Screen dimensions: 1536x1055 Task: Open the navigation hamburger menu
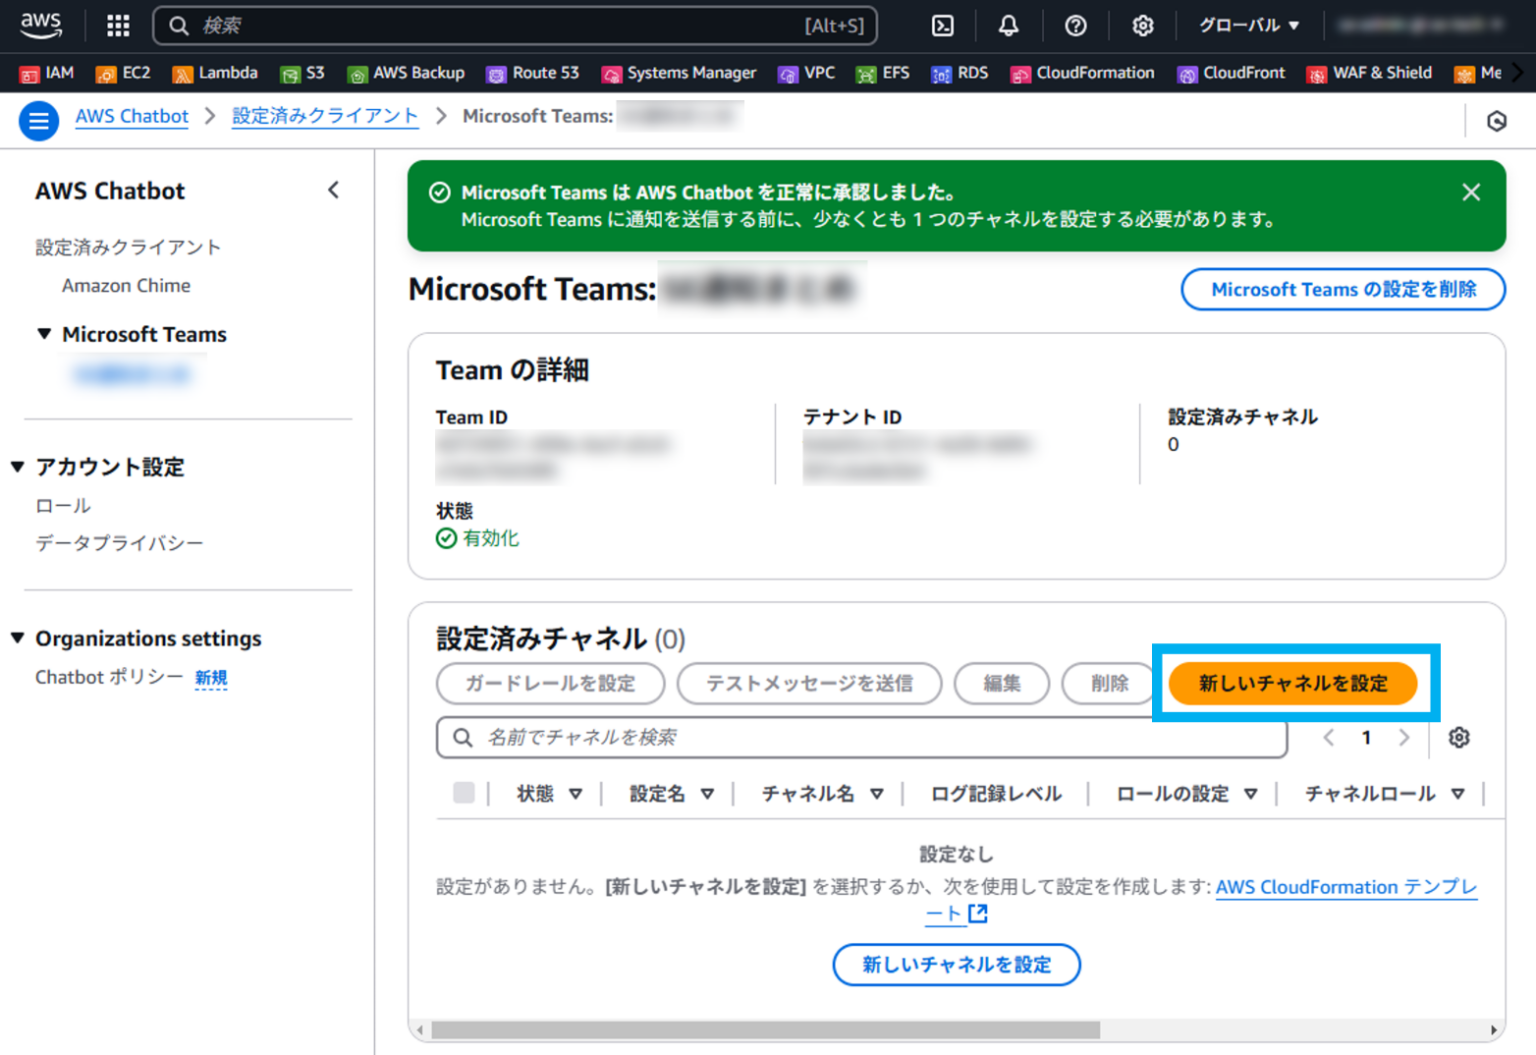[38, 120]
